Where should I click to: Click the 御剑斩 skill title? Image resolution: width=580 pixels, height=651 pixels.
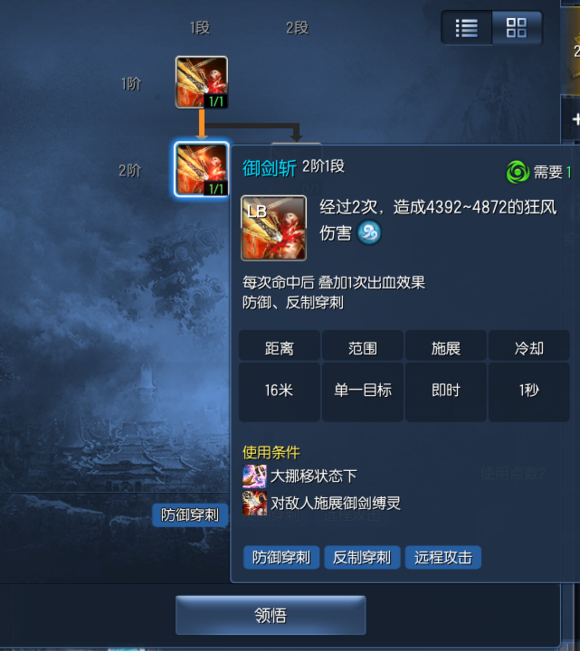click(x=269, y=168)
